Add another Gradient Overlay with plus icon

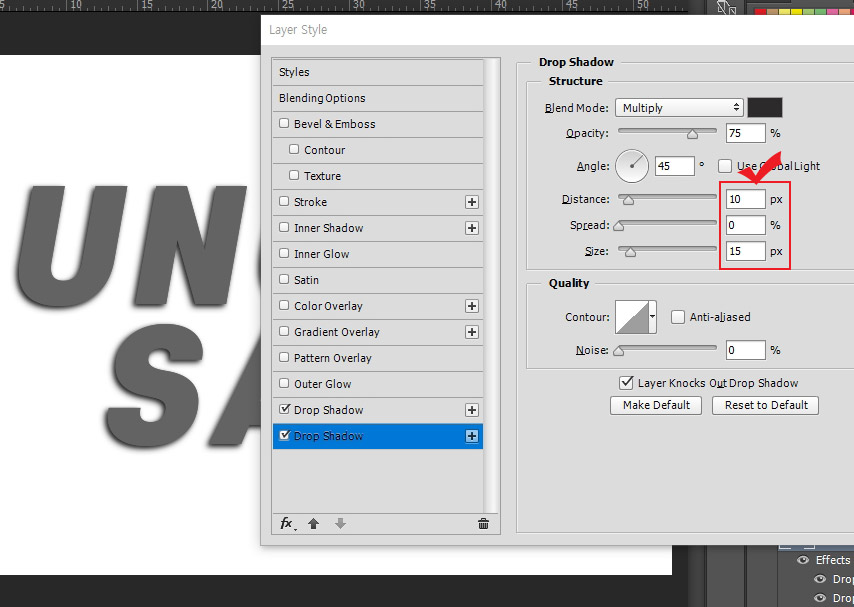[472, 332]
